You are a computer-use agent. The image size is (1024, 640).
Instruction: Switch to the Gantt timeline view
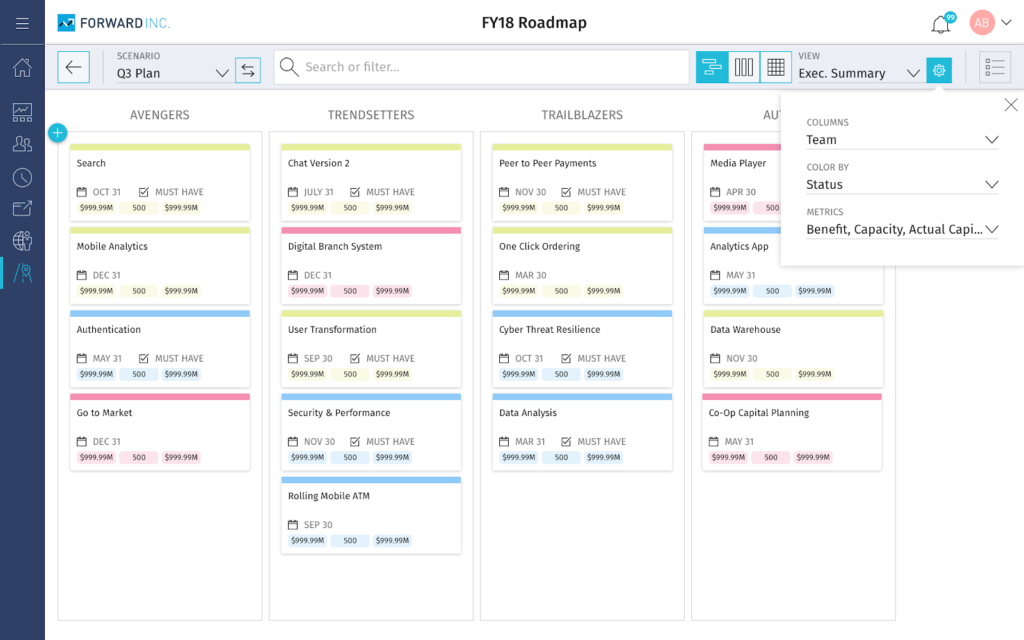[712, 68]
